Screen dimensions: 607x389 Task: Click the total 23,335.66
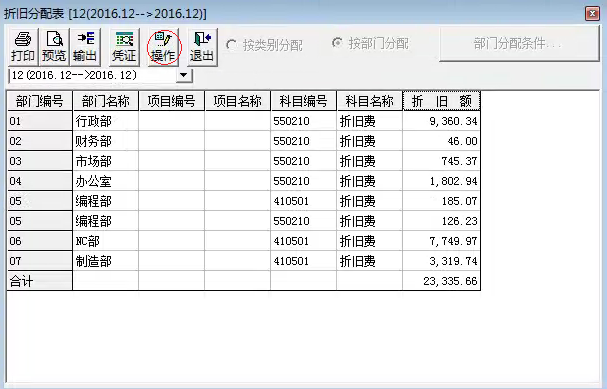[442, 281]
